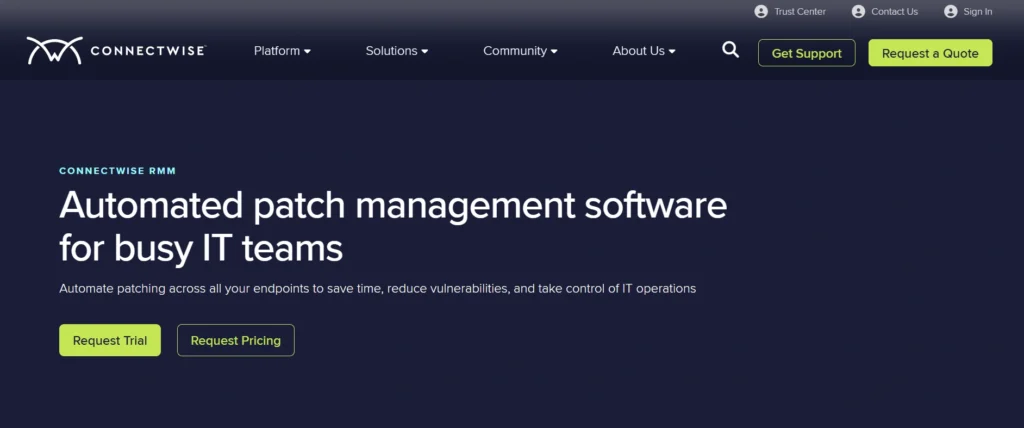Click the arrow next to About Us
This screenshot has width=1024, height=428.
click(671, 52)
